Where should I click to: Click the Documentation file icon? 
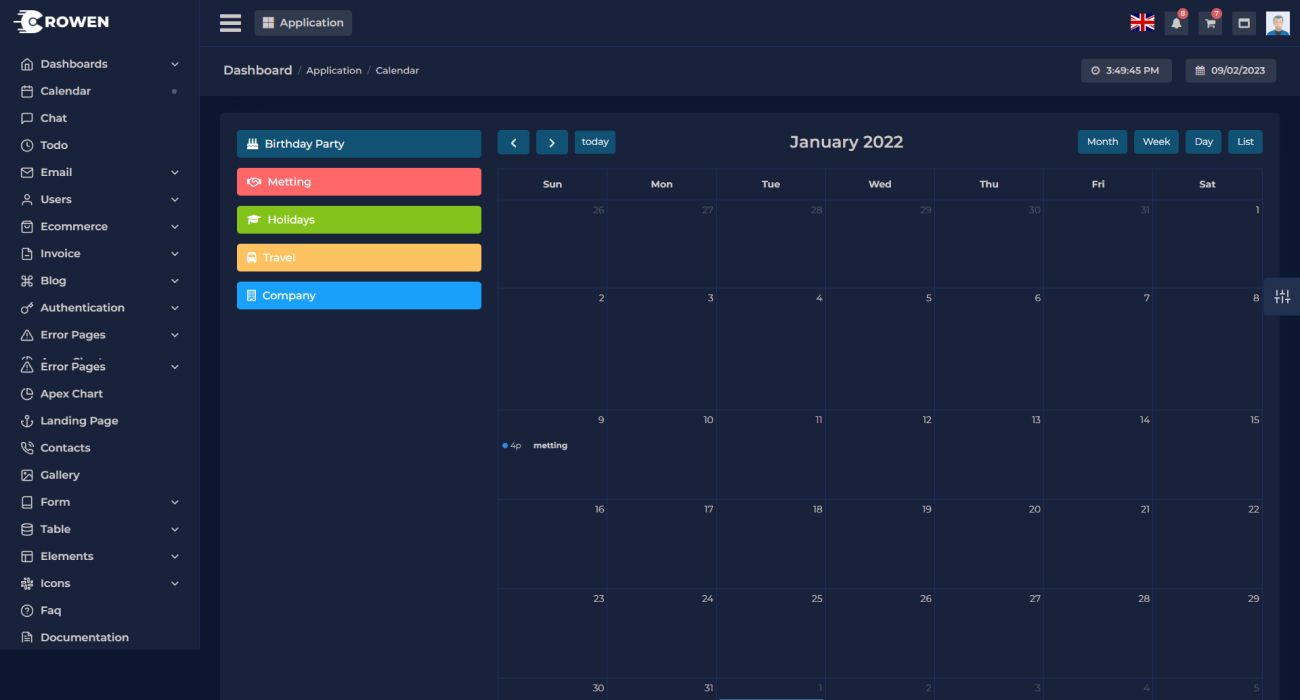tap(27, 637)
